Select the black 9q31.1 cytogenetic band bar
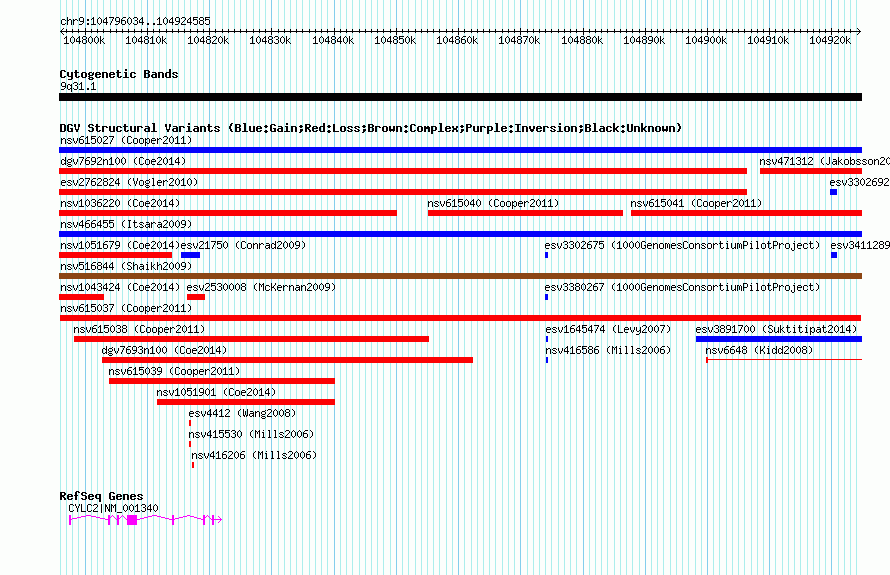 click(460, 97)
